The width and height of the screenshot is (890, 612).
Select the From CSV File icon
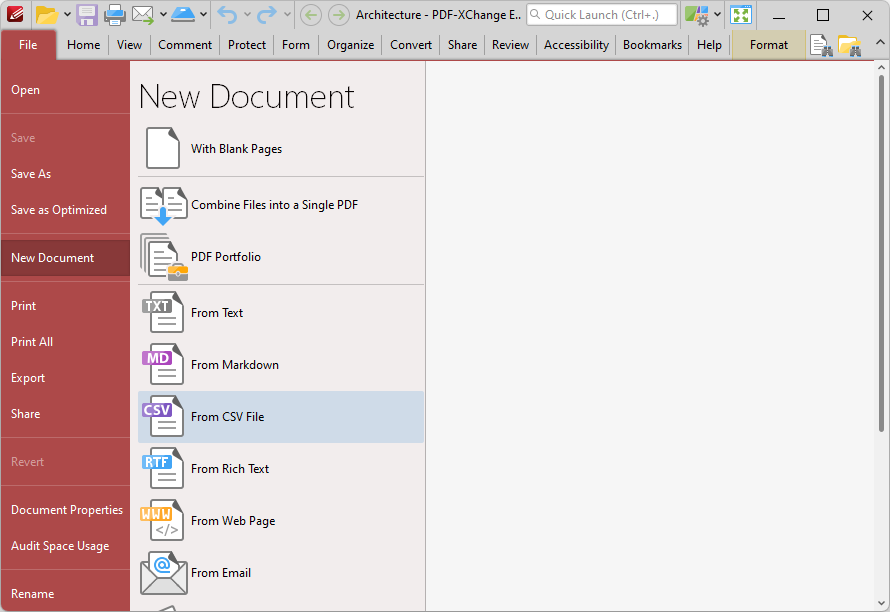pos(163,417)
